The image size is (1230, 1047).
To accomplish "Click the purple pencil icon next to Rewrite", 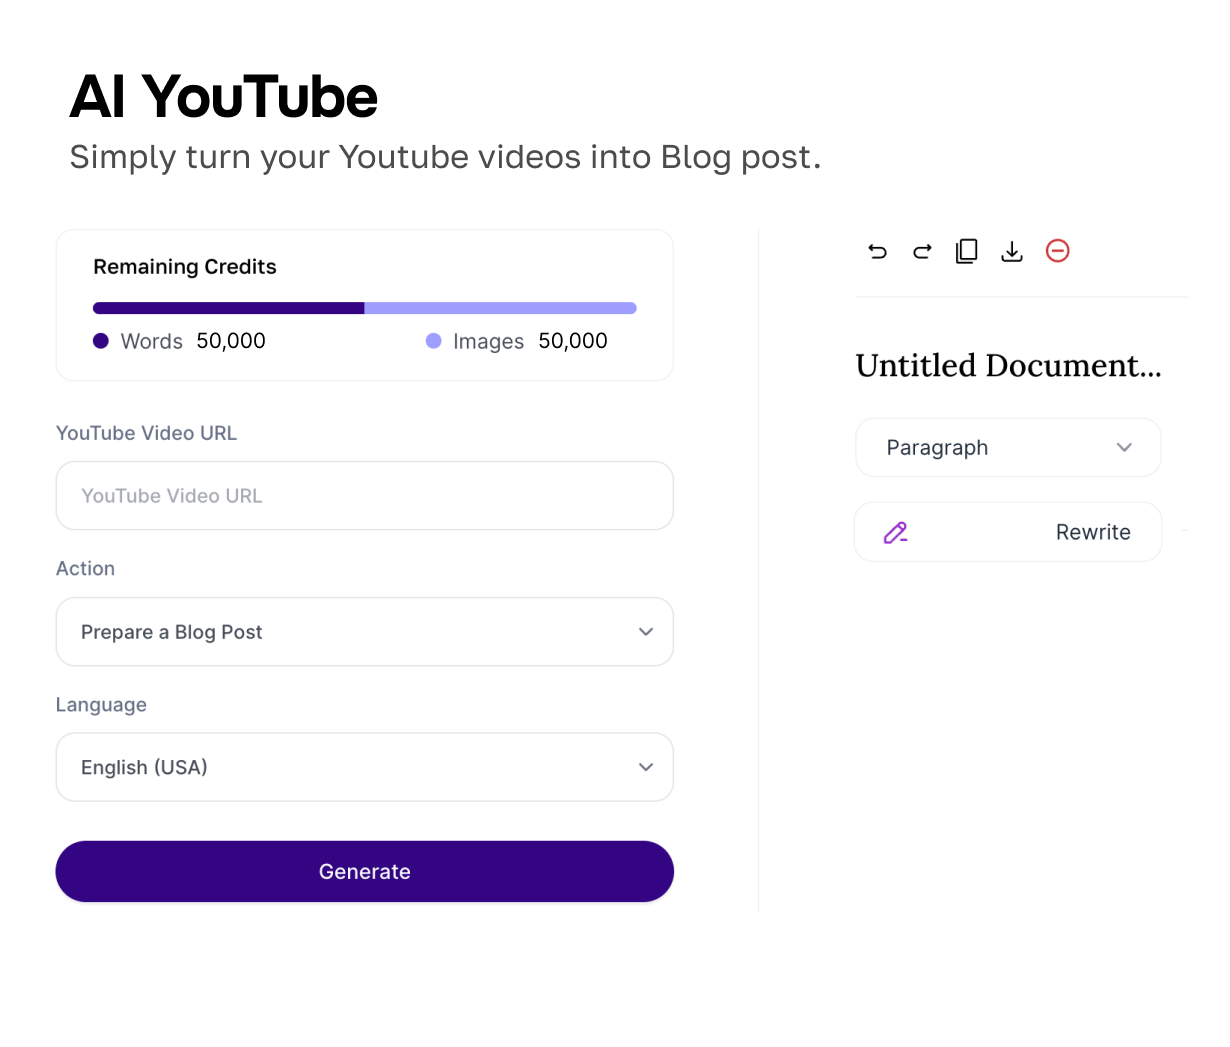I will click(895, 533).
